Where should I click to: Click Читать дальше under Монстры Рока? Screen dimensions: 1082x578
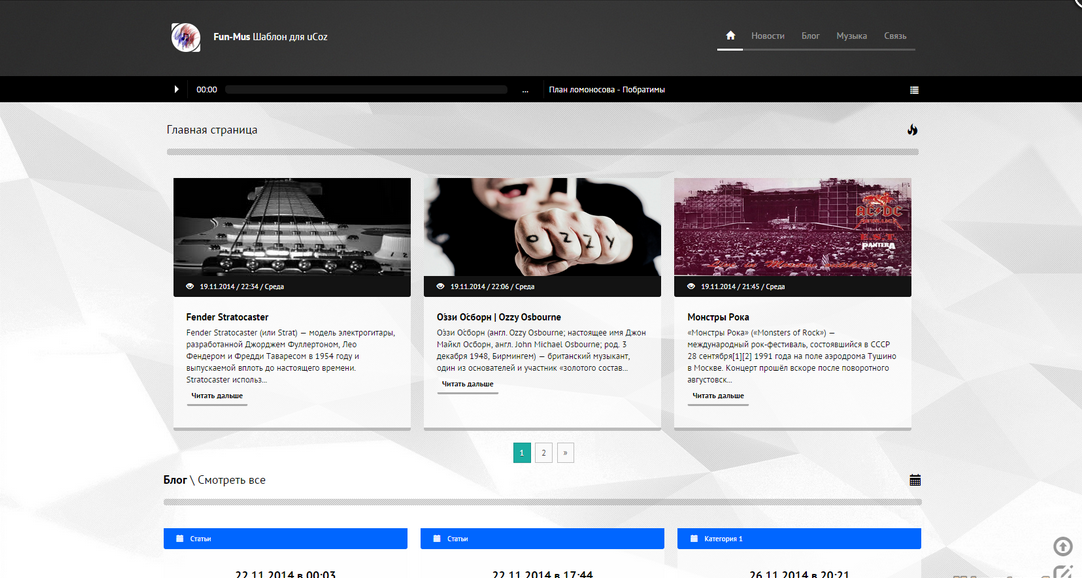718,396
